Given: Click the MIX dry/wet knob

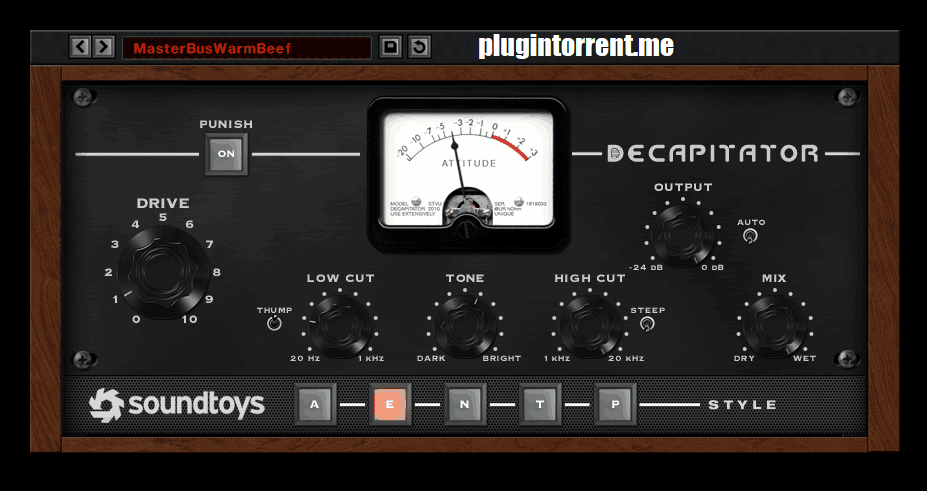Looking at the screenshot, I should point(774,326).
